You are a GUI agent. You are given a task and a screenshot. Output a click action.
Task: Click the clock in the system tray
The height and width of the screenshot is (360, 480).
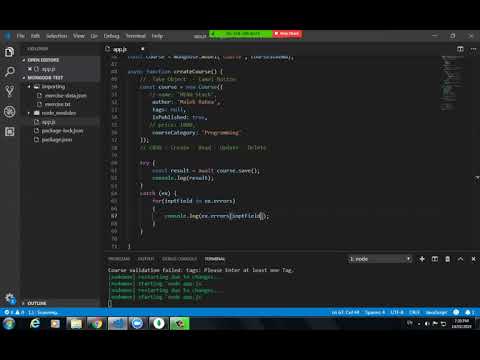click(462, 324)
